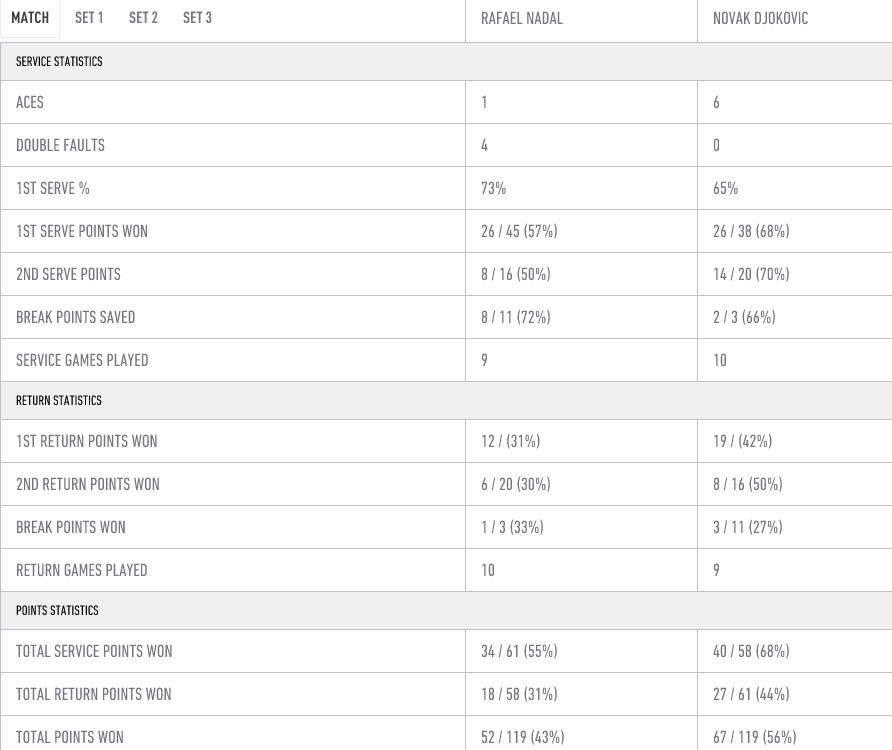Click the Break Points Won row label
Image resolution: width=892 pixels, height=750 pixels.
(x=71, y=528)
